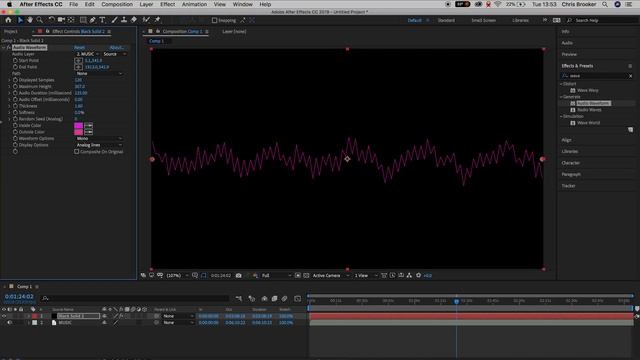
Task: Click the current time indicator in timeline
Action: click(456, 301)
